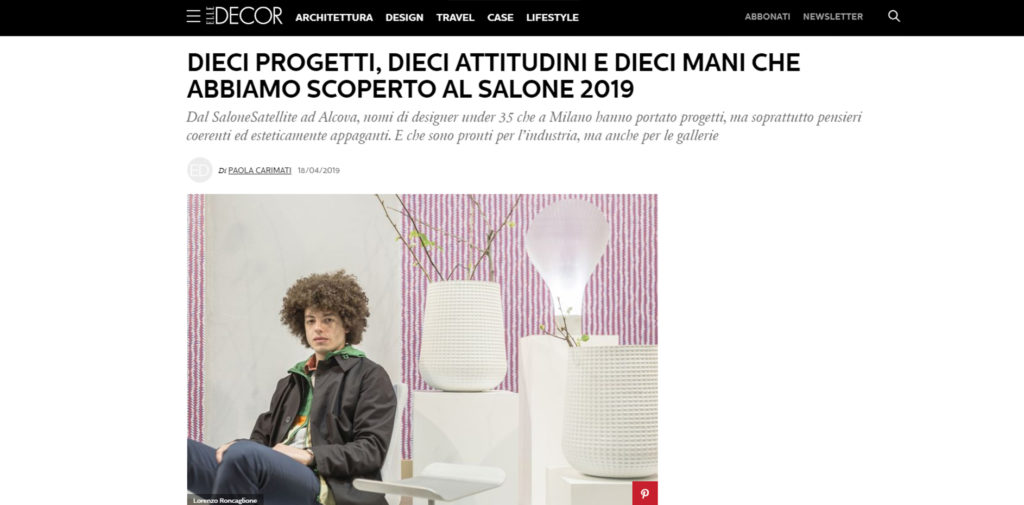Click the 18/04/2019 publication date
This screenshot has width=1024, height=505.
(319, 171)
